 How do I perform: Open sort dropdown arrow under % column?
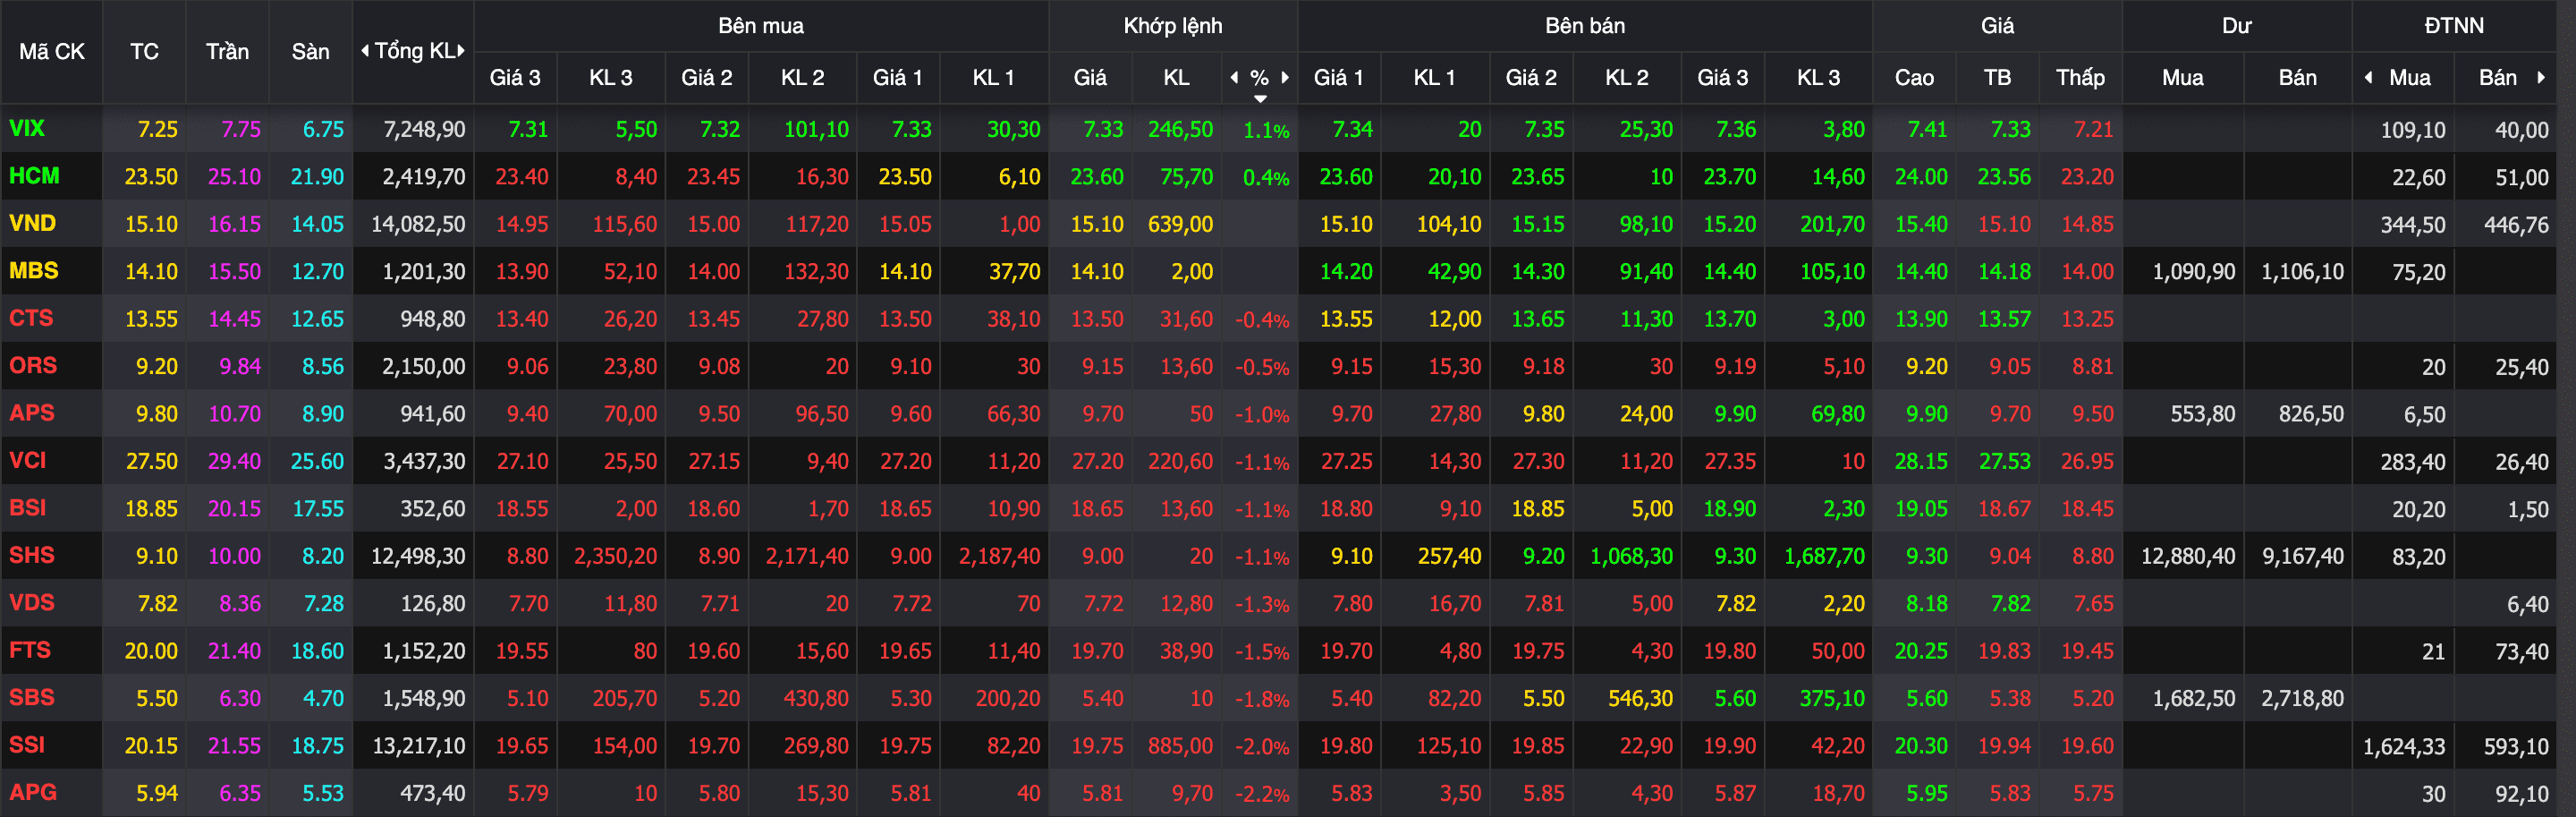1260,98
